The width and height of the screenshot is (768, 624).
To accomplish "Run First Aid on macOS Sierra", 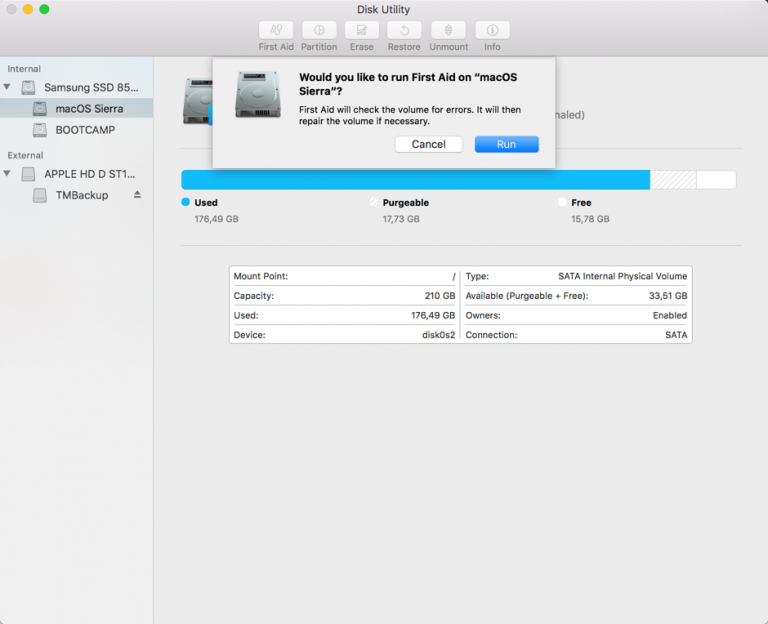I will tap(506, 144).
